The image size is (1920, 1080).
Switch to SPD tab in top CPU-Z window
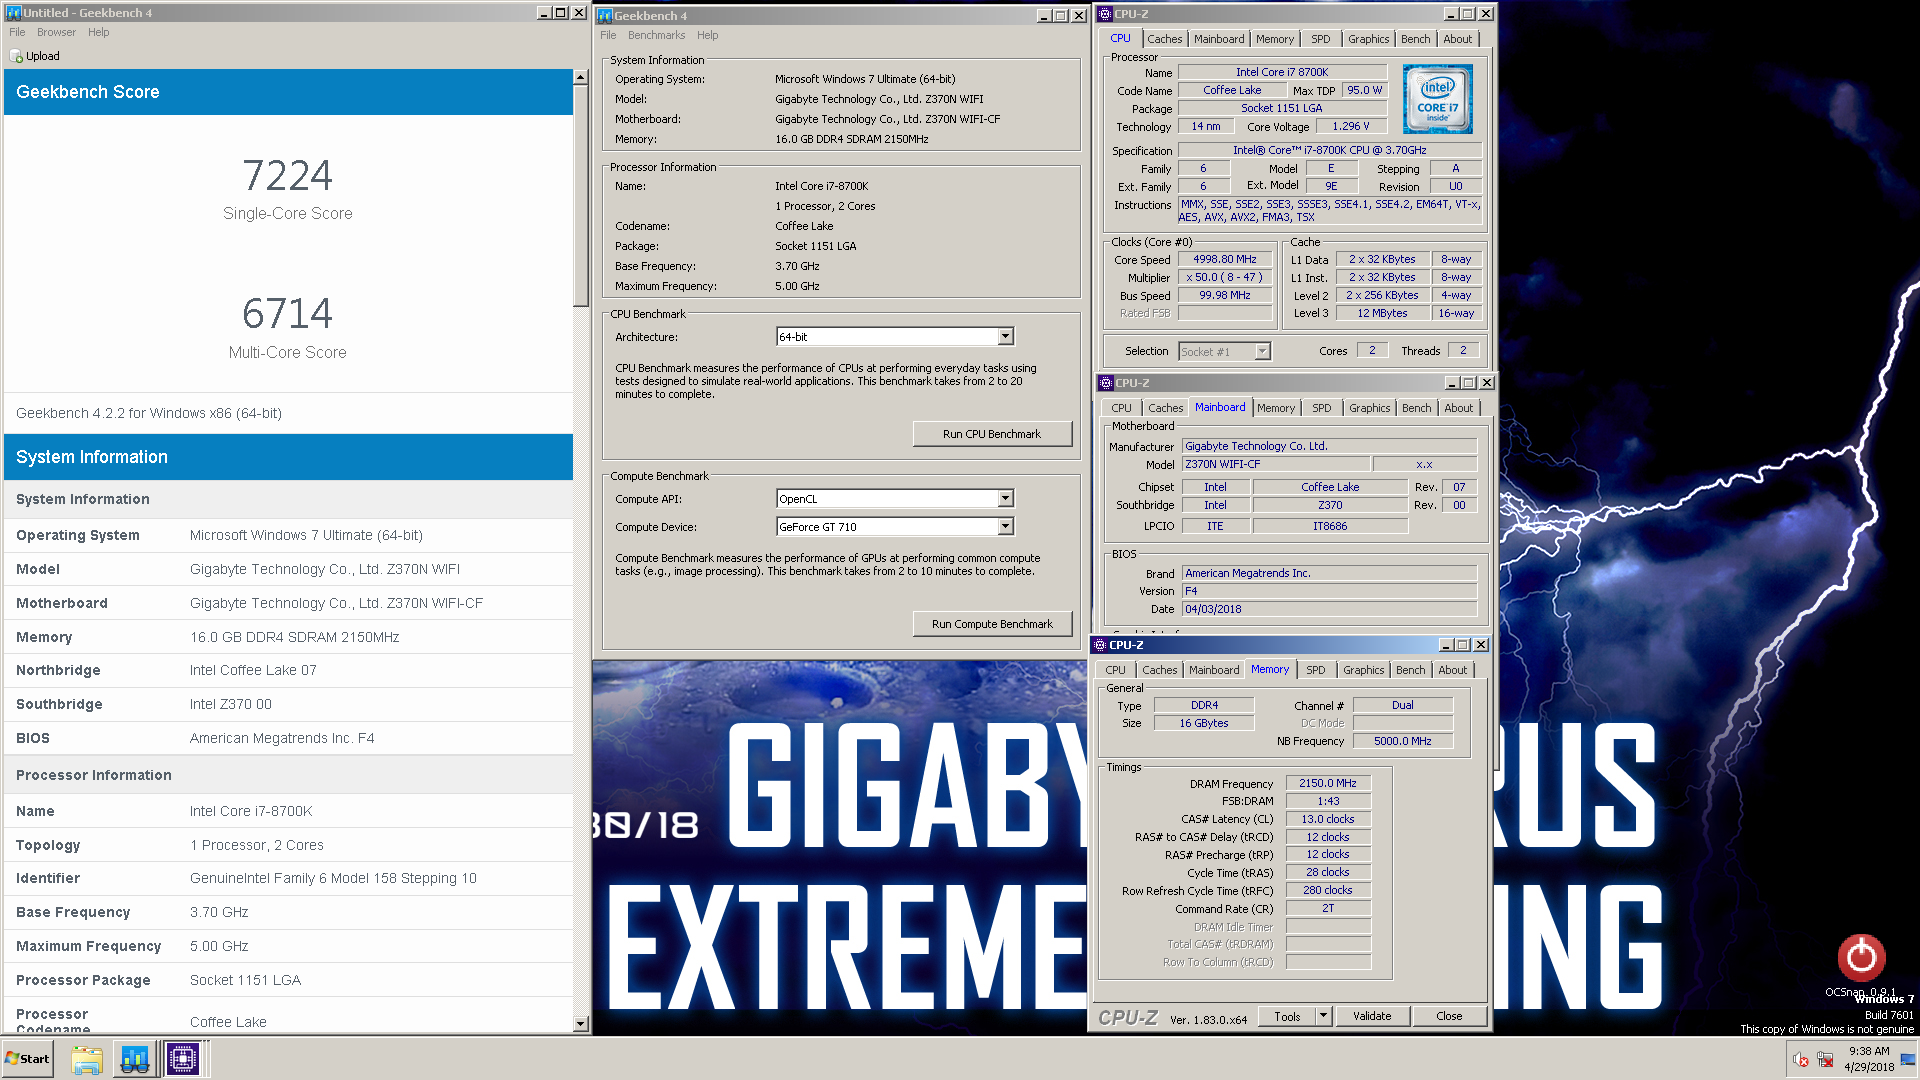tap(1321, 39)
